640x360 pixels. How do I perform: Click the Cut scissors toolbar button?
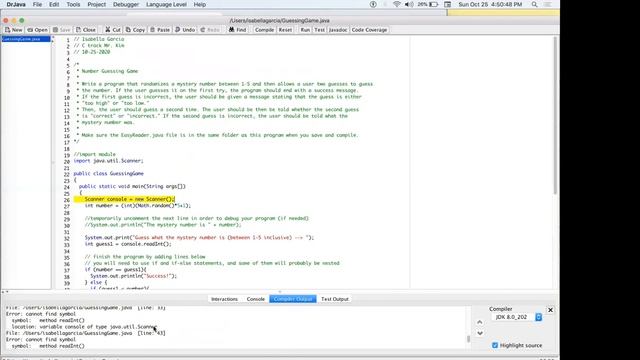(x=113, y=30)
